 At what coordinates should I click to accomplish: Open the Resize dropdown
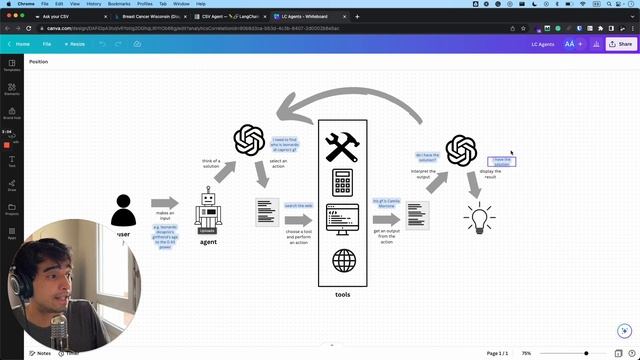coord(74,44)
